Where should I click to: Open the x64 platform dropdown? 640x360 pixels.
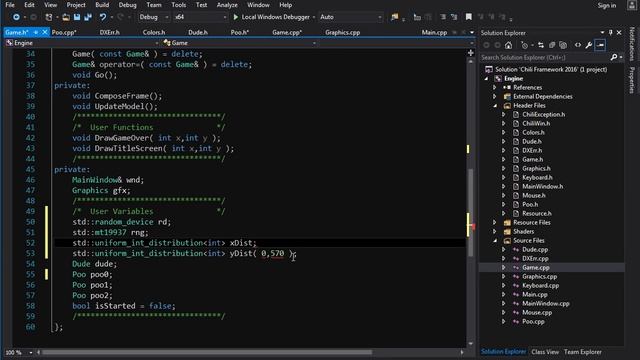pyautogui.click(x=200, y=17)
